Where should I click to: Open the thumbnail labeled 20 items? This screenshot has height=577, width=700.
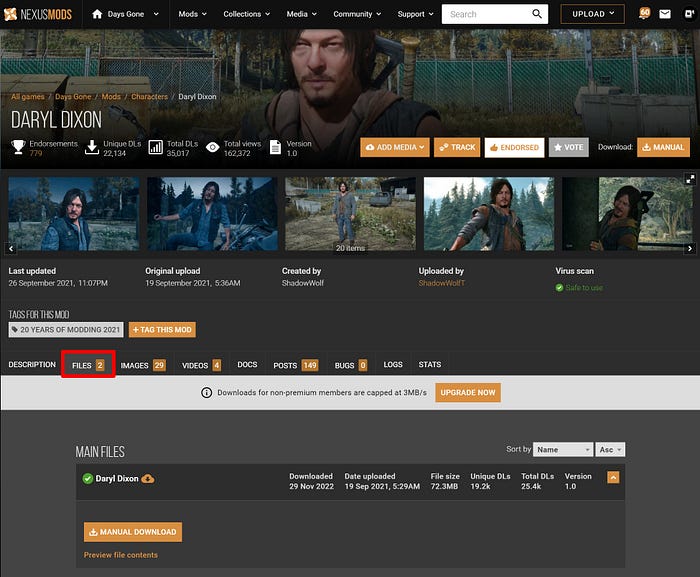point(350,213)
